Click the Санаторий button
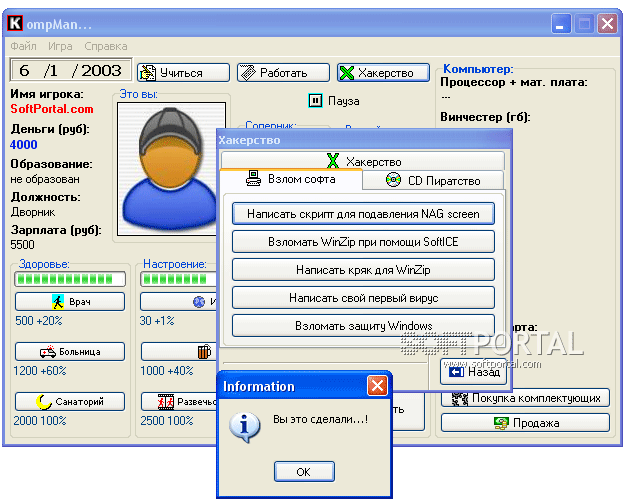This screenshot has width=628, height=502. pos(70,401)
